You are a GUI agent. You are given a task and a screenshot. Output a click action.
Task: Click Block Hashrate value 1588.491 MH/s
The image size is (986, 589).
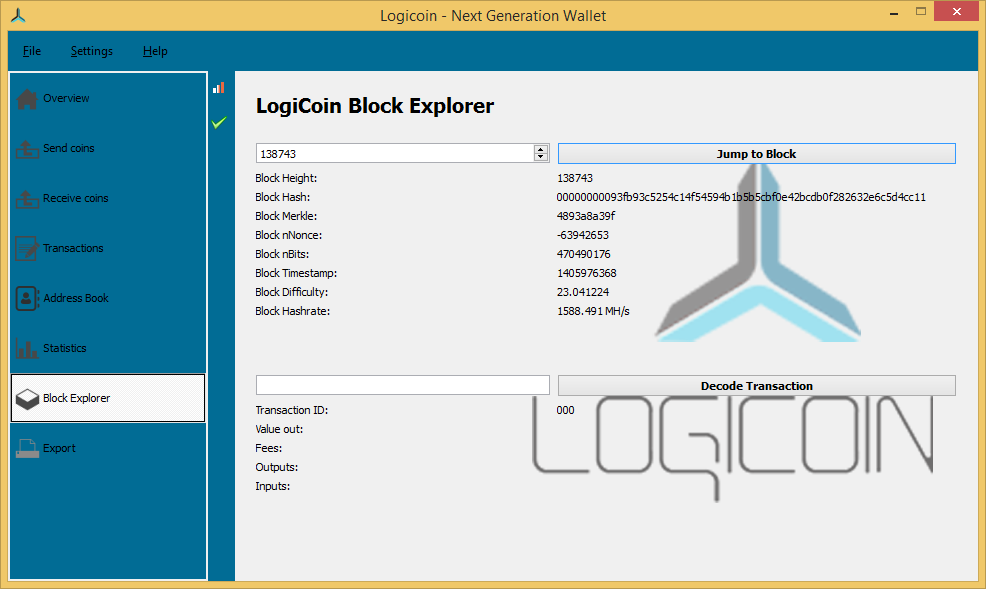point(593,311)
